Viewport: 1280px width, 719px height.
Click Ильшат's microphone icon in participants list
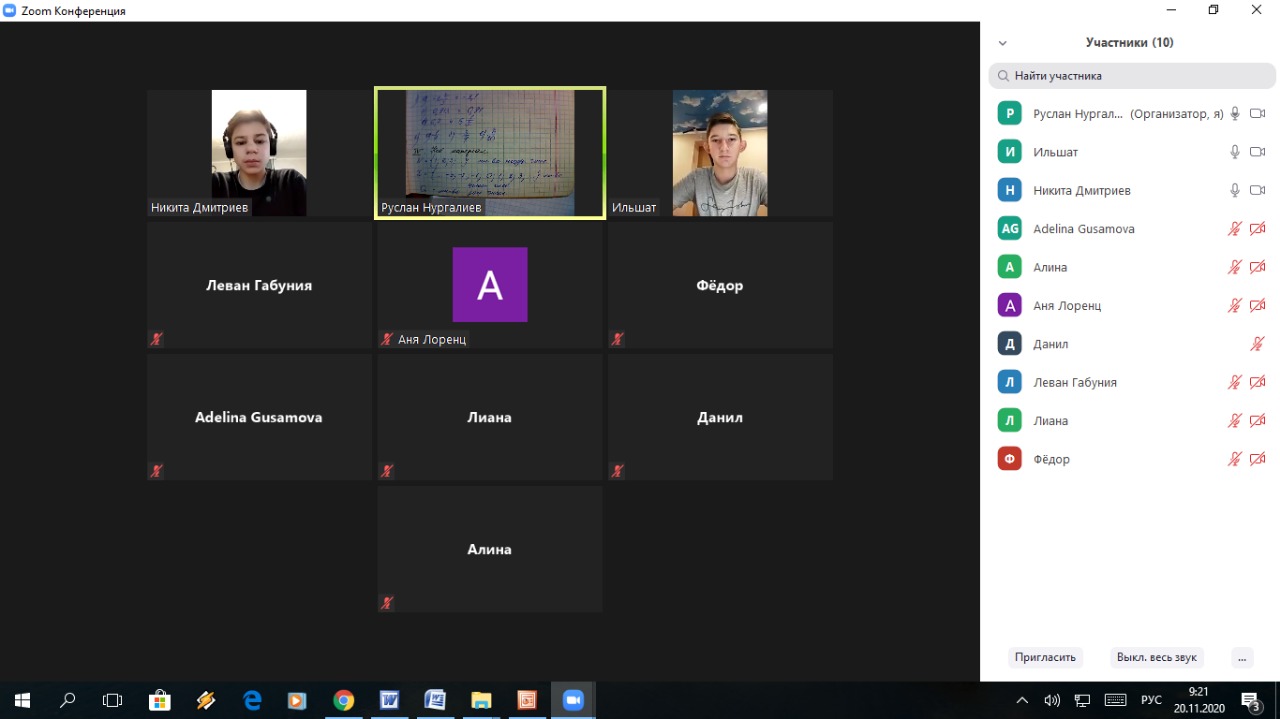coord(1235,152)
